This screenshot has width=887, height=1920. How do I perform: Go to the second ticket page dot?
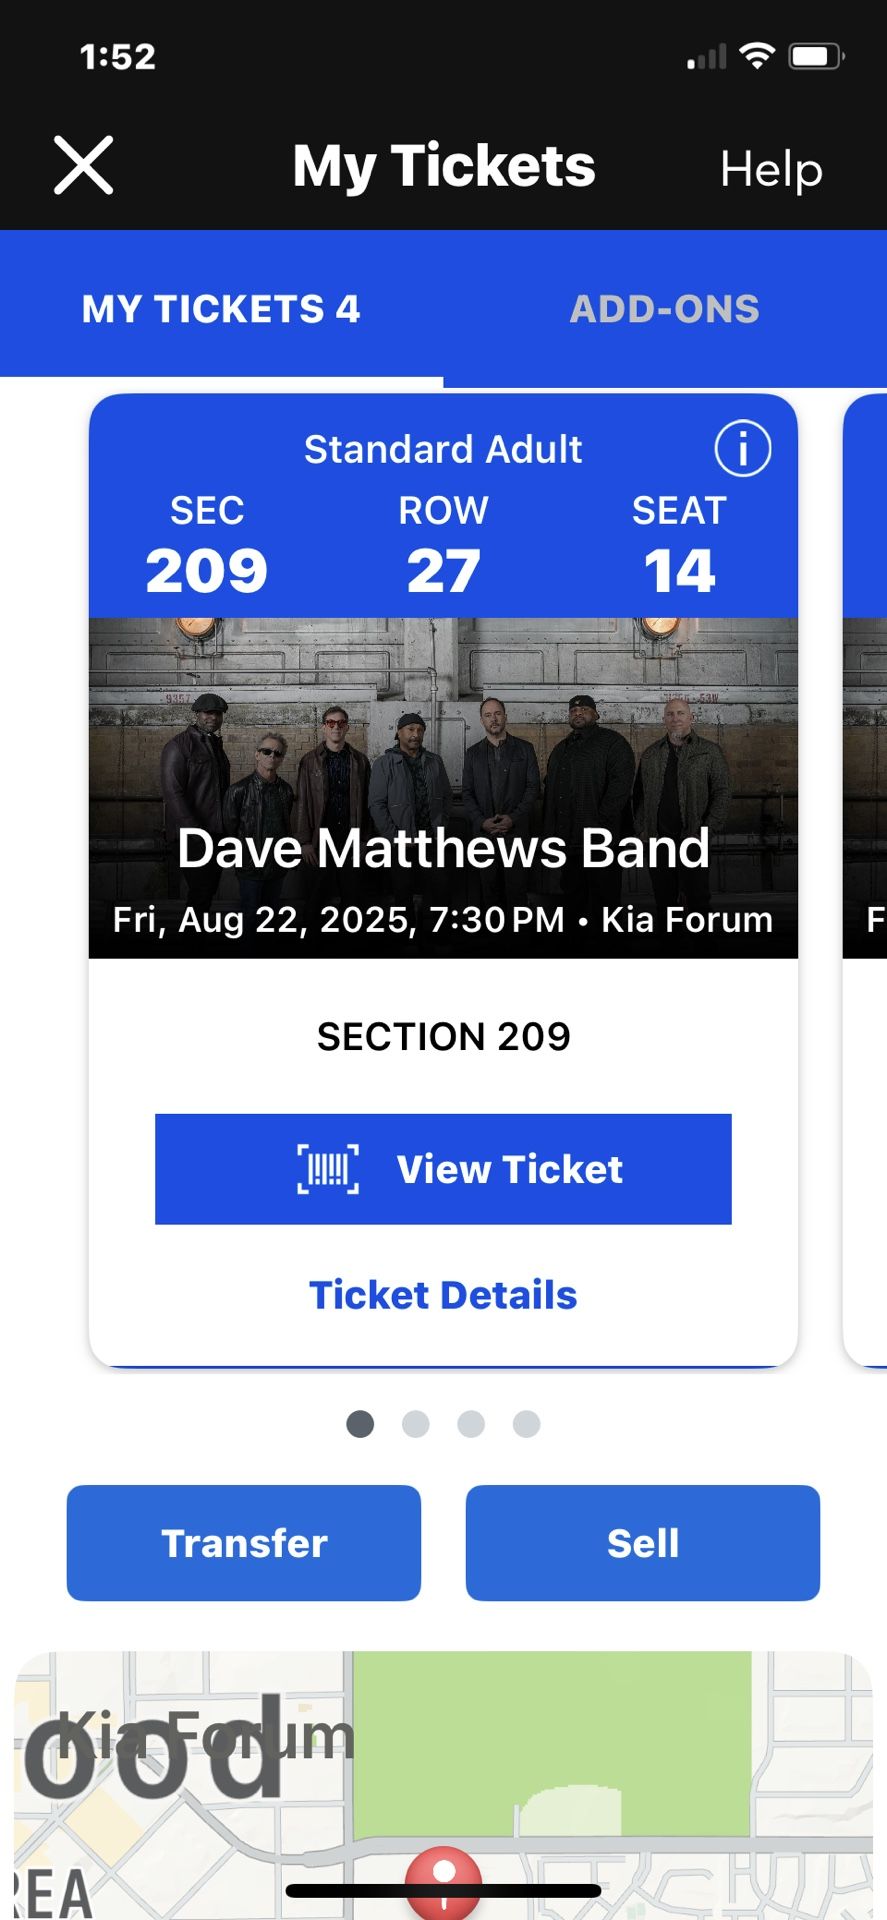(x=415, y=1424)
